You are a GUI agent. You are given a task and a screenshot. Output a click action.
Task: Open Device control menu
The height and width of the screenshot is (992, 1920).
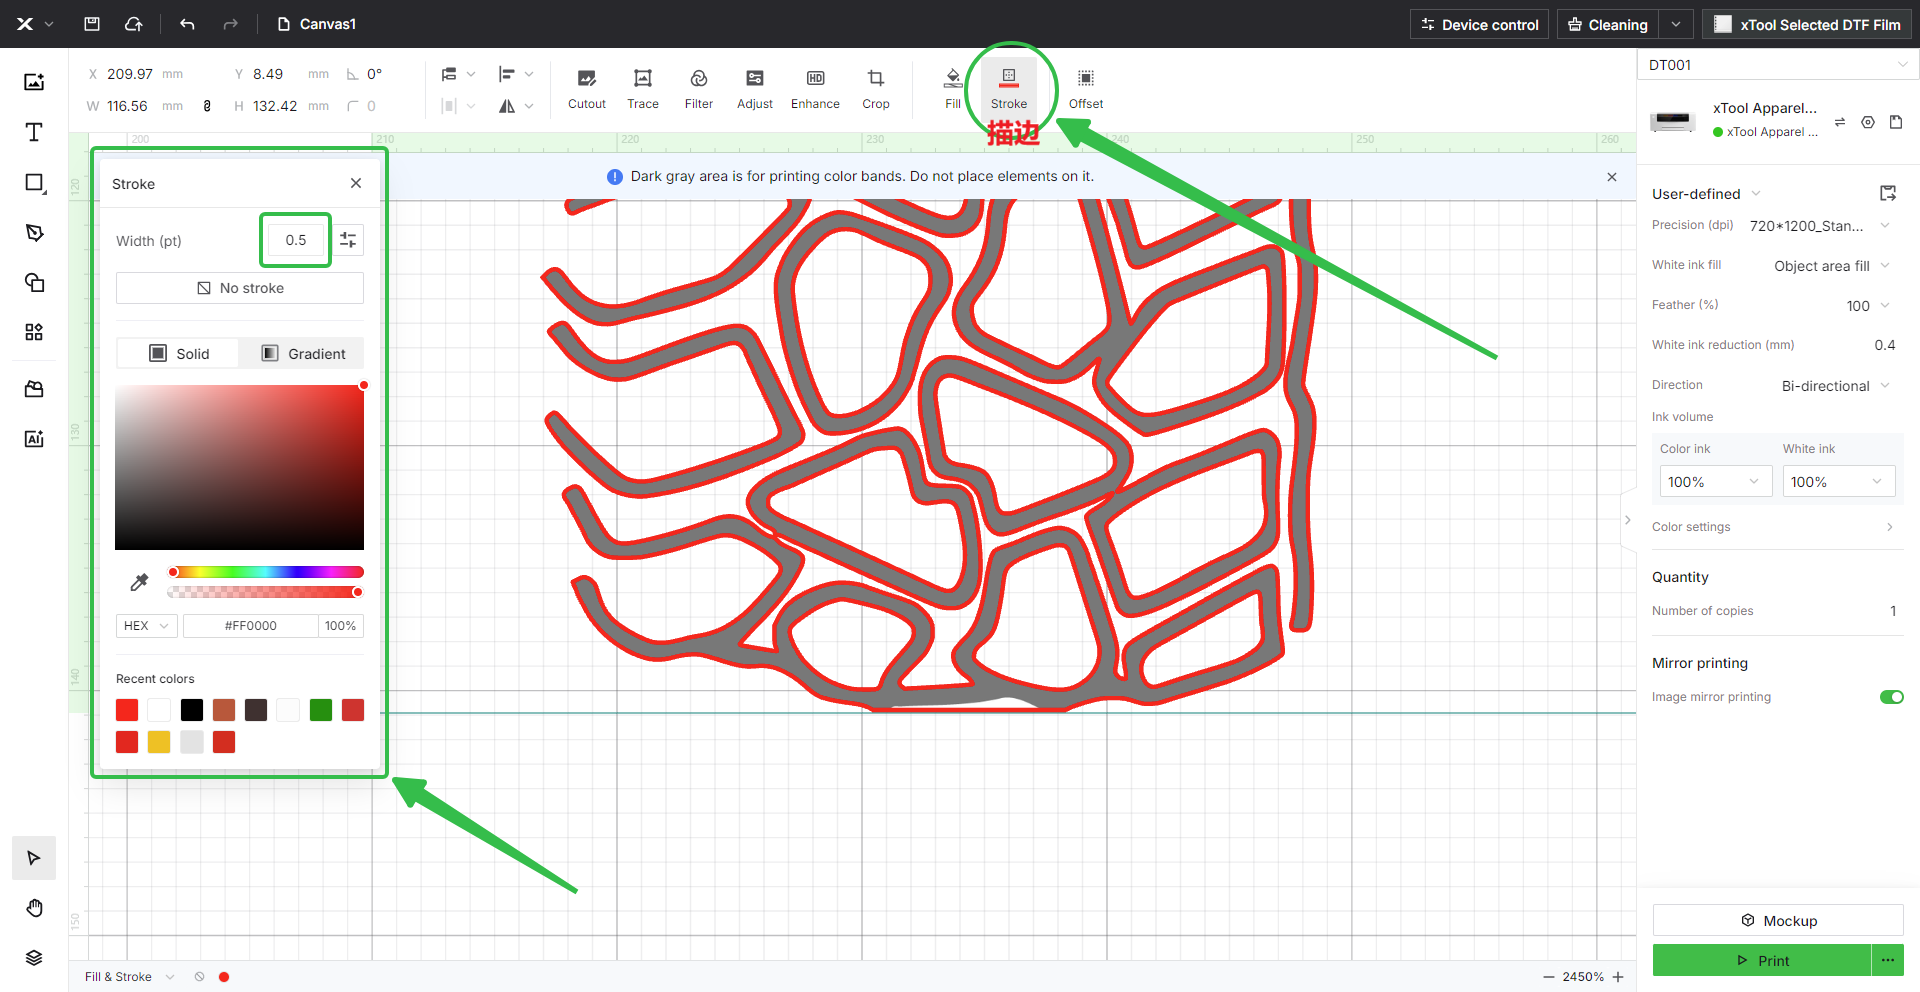(1479, 24)
